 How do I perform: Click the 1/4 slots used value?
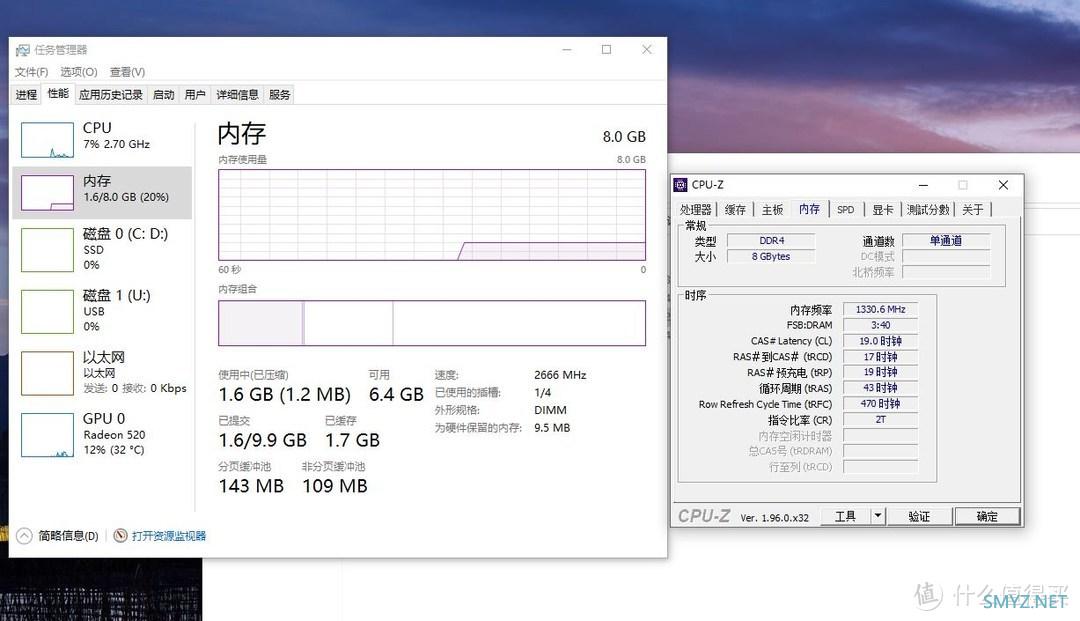tap(543, 392)
